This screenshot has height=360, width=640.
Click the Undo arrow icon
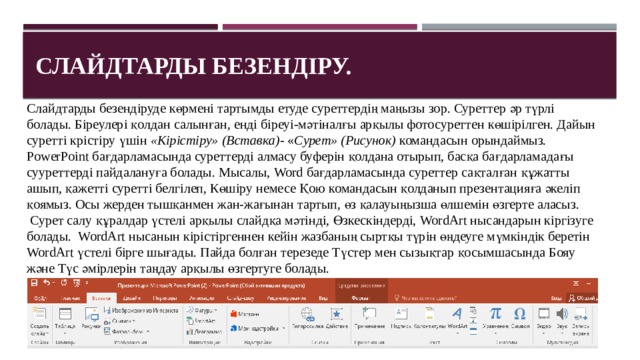[x=47, y=282]
